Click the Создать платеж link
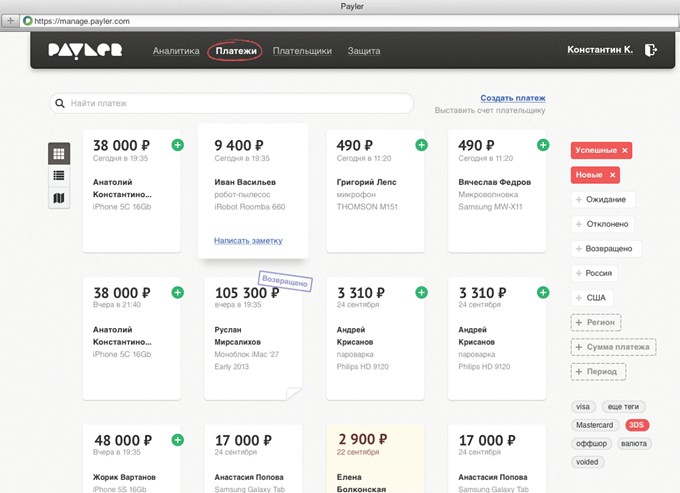 [512, 98]
